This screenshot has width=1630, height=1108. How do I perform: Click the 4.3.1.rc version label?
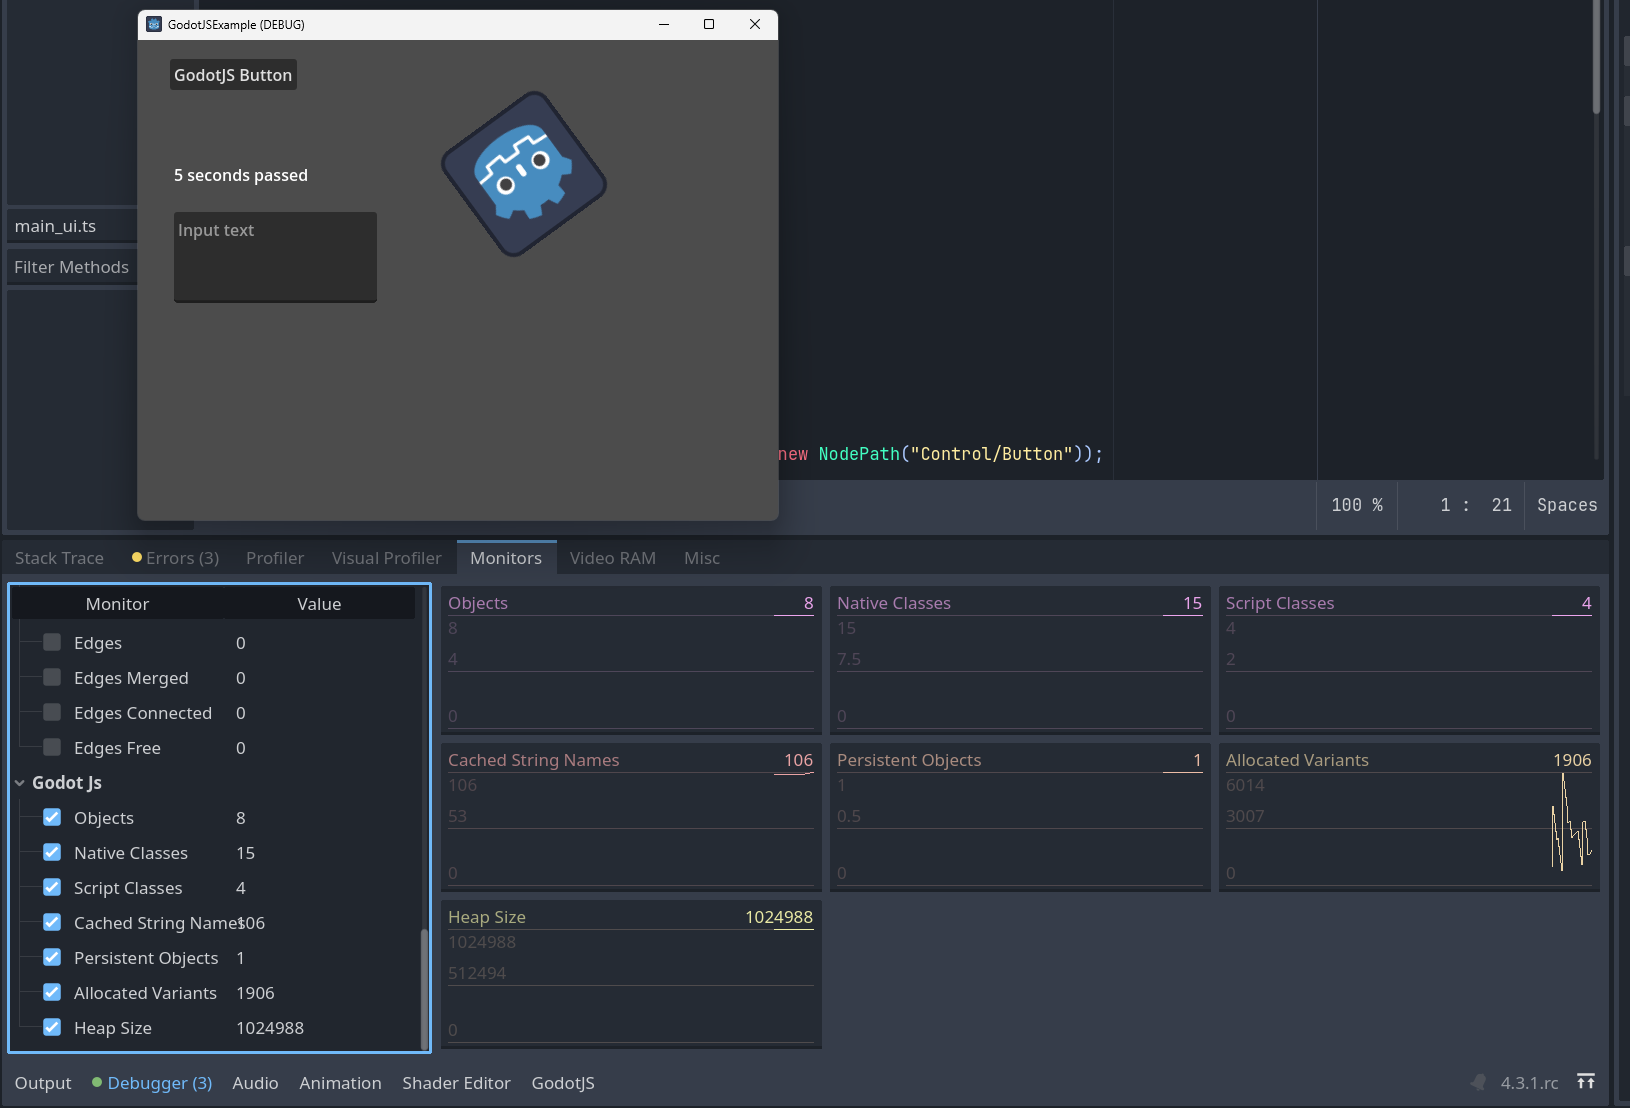coord(1529,1083)
